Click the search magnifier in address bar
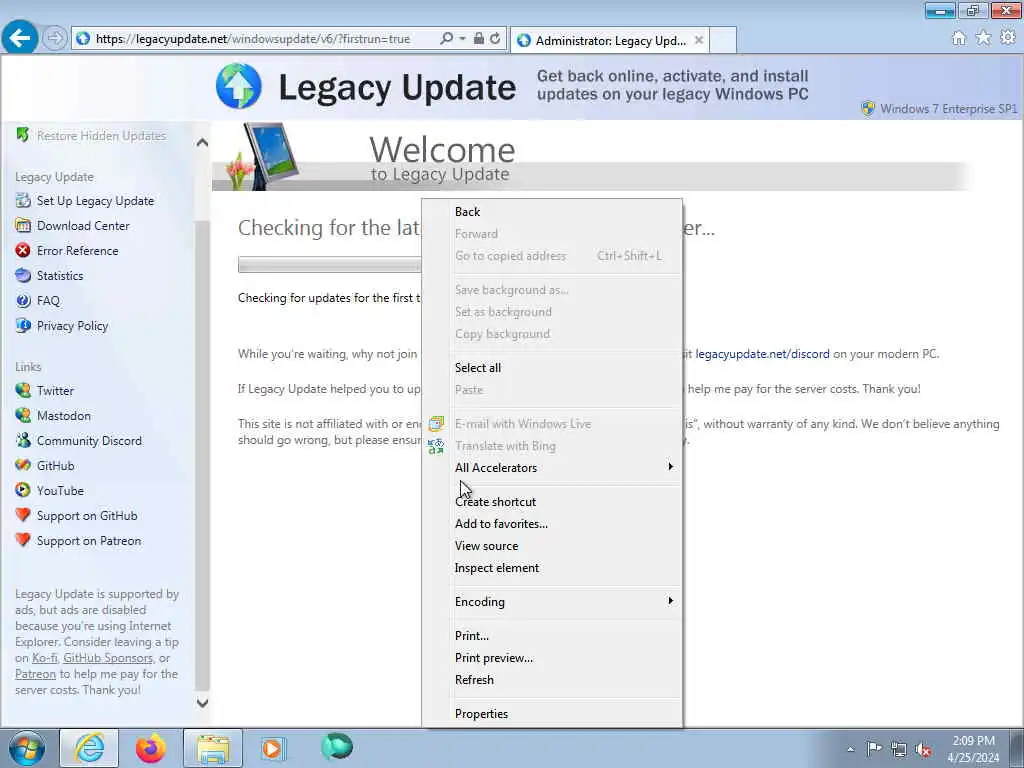 (x=447, y=39)
